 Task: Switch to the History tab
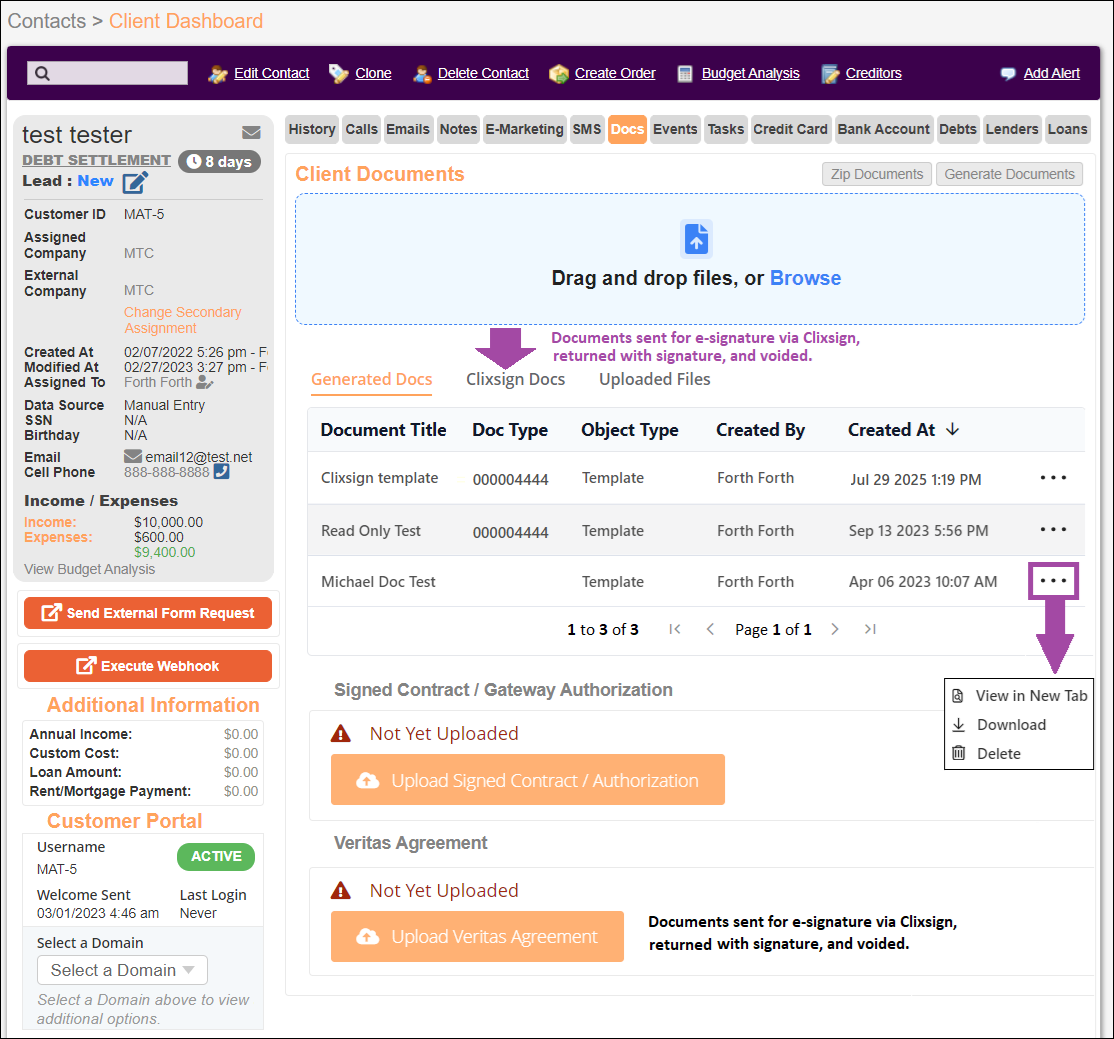(x=312, y=129)
